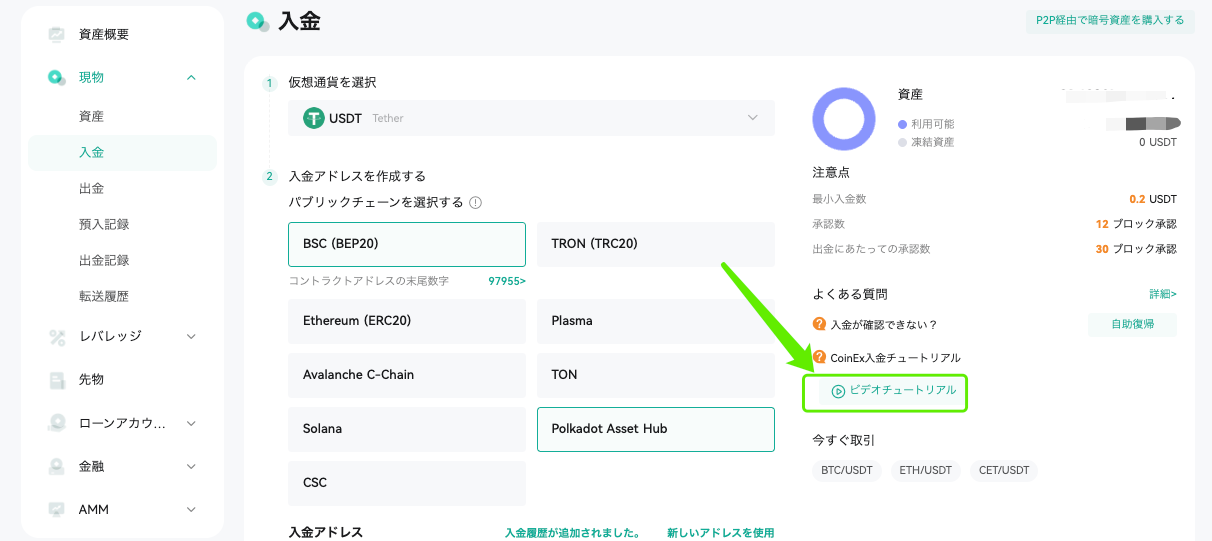Click the 金融 finance icon in sidebar
The width and height of the screenshot is (1212, 541).
pos(57,466)
